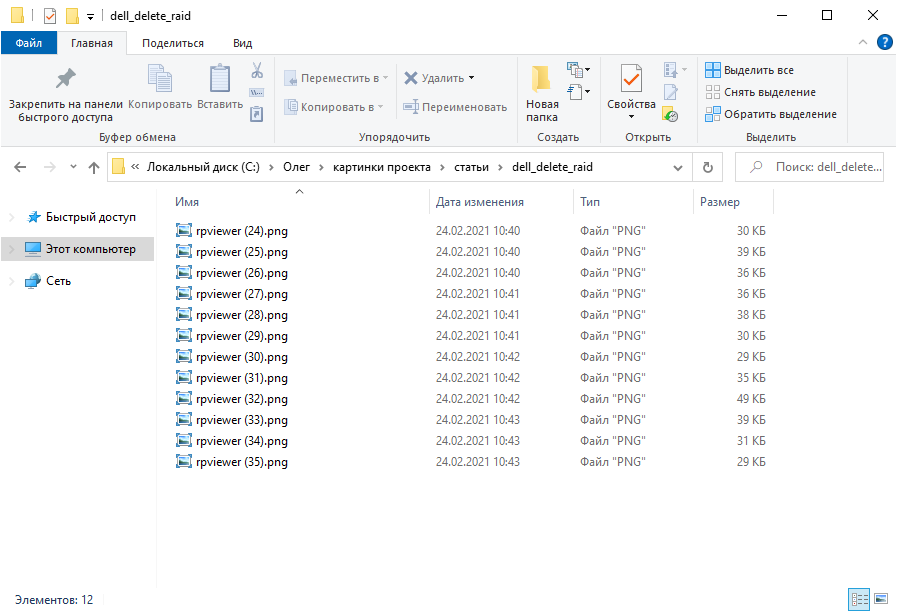Expand Быстрый доступ tree node
897x612 pixels.
tap(11, 217)
